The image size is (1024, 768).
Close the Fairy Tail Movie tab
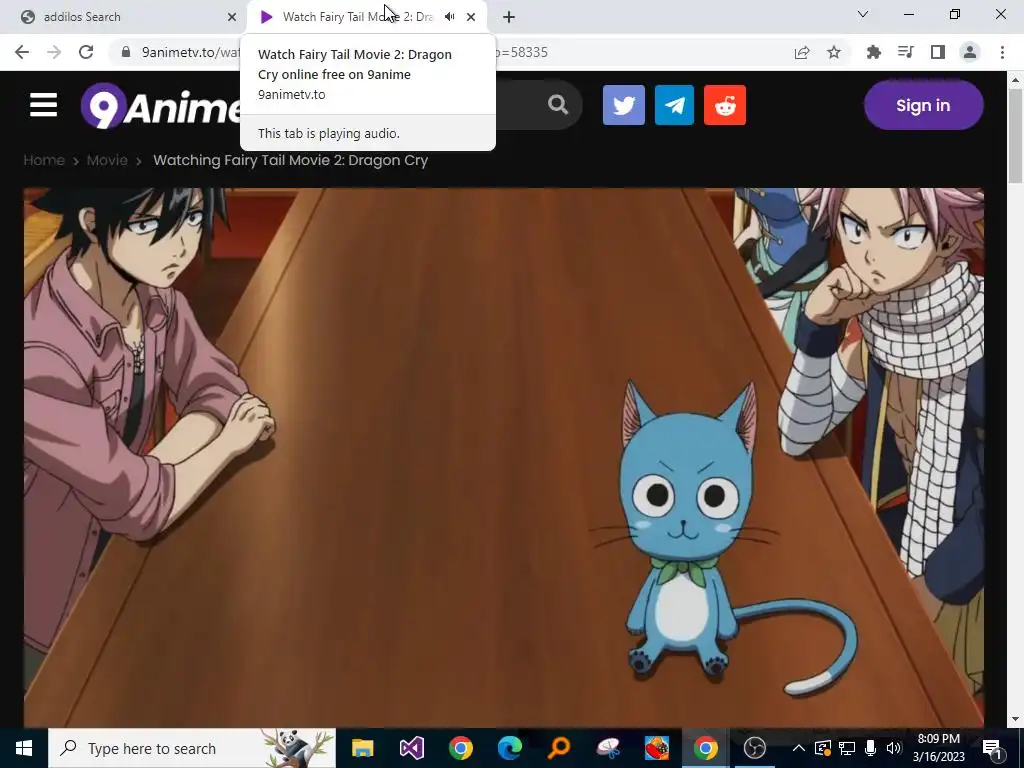click(471, 17)
